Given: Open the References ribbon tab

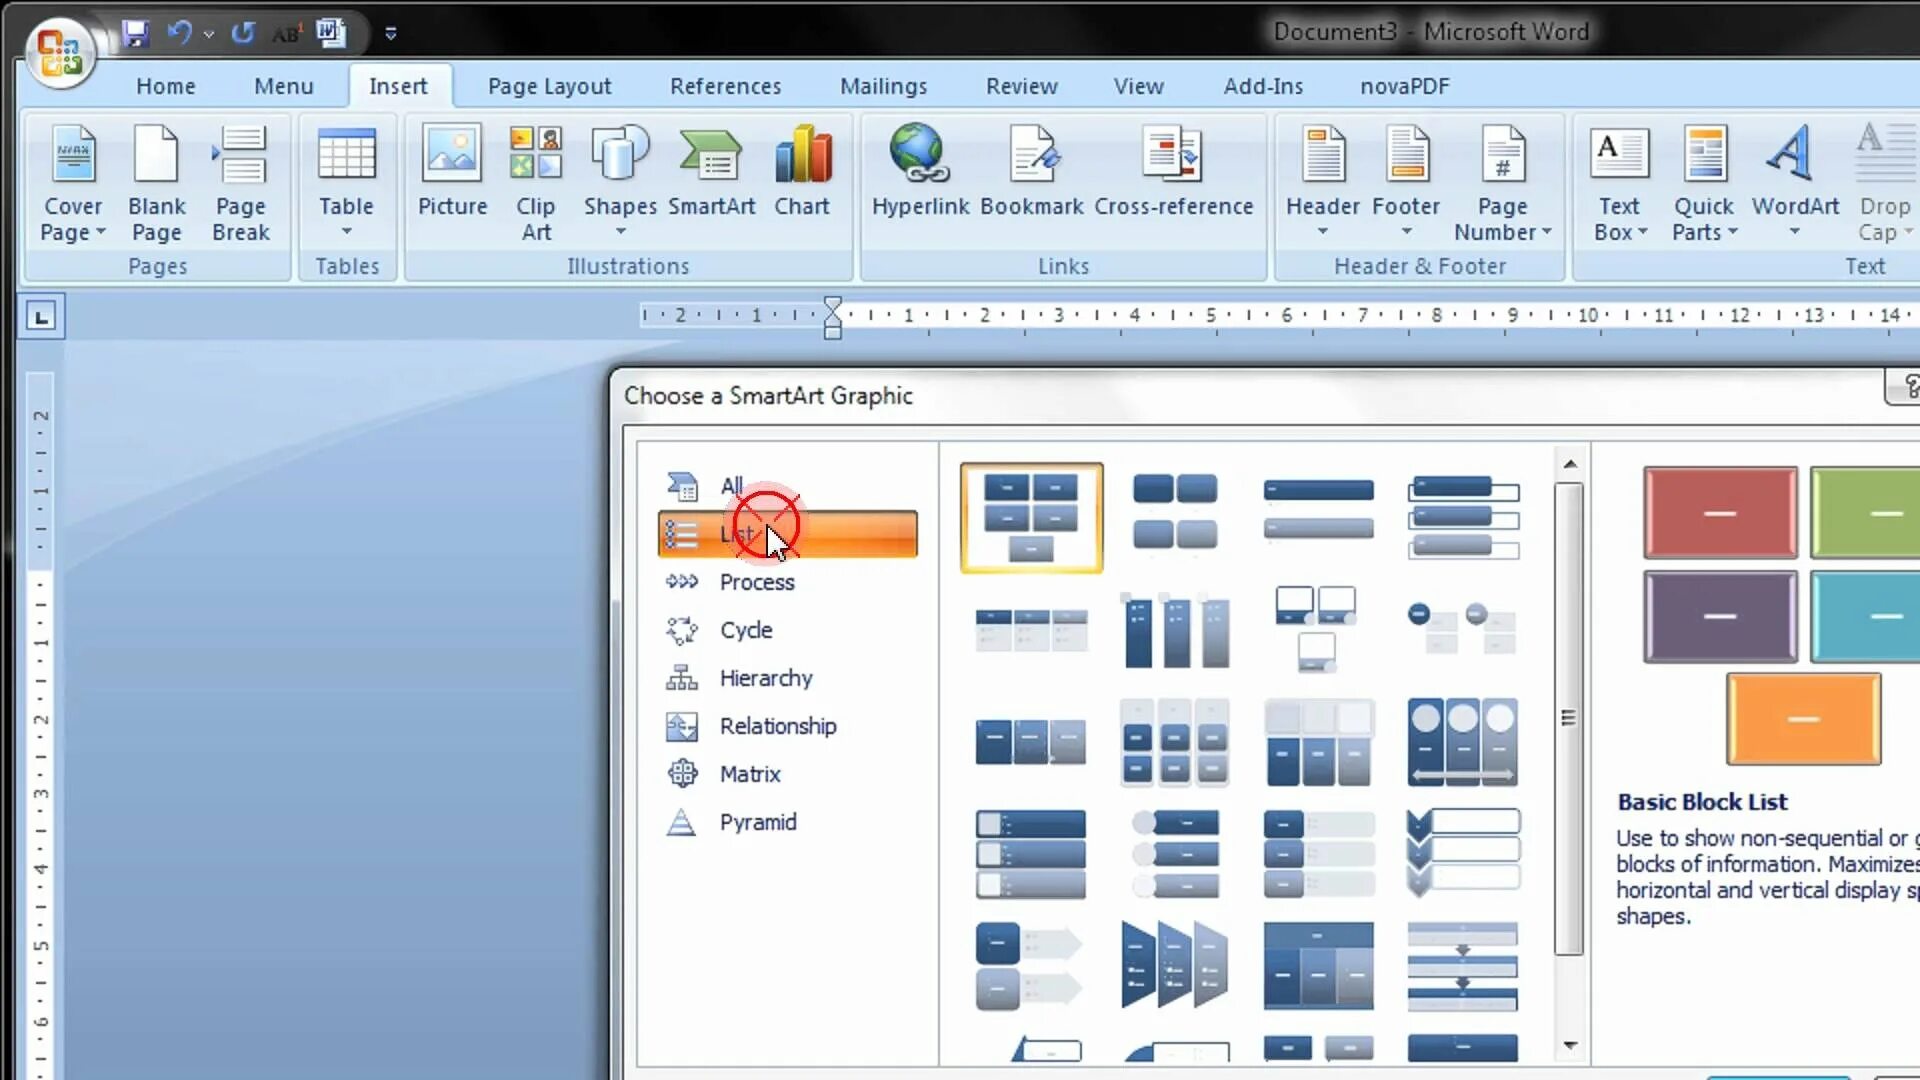Looking at the screenshot, I should [725, 86].
